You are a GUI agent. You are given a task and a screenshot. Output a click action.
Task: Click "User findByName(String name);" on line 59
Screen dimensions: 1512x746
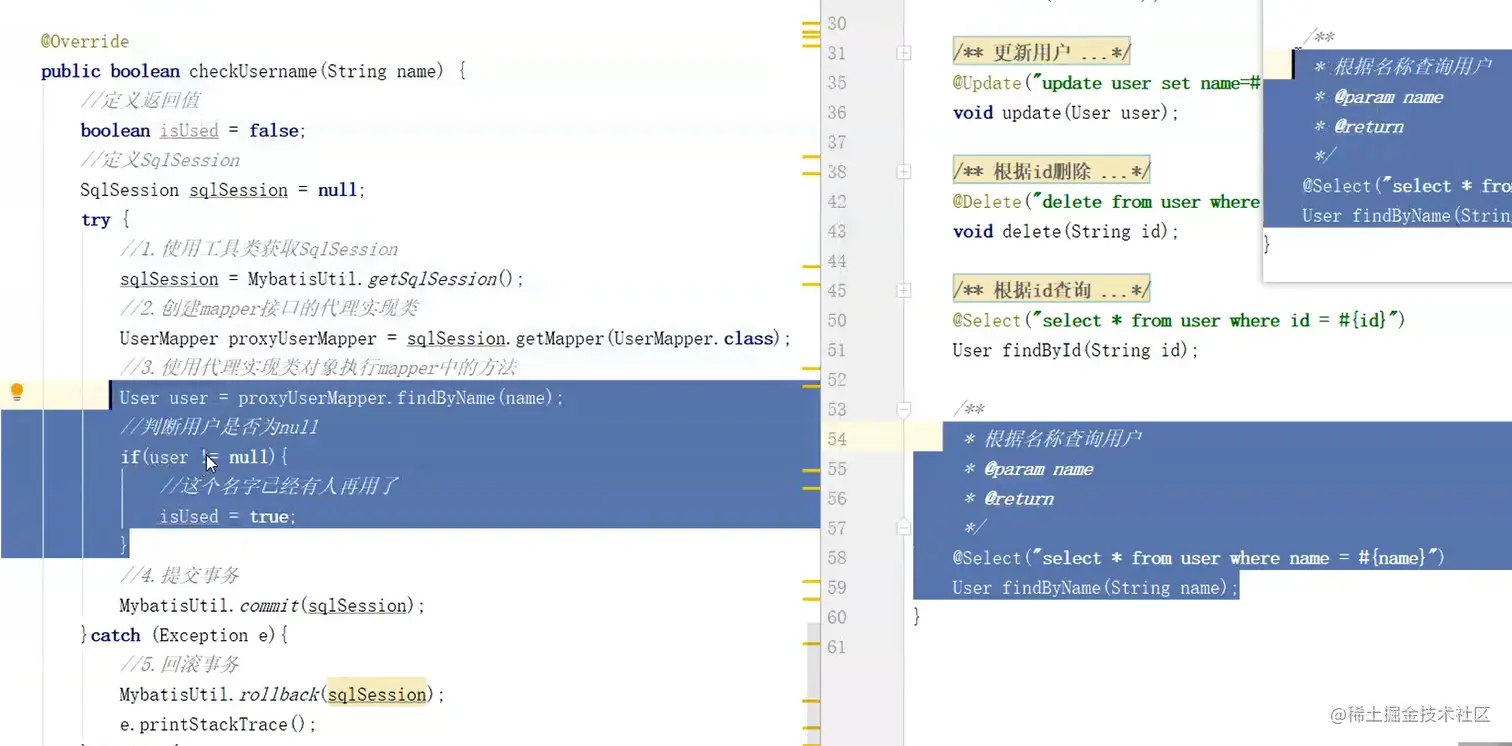pyautogui.click(x=1095, y=588)
